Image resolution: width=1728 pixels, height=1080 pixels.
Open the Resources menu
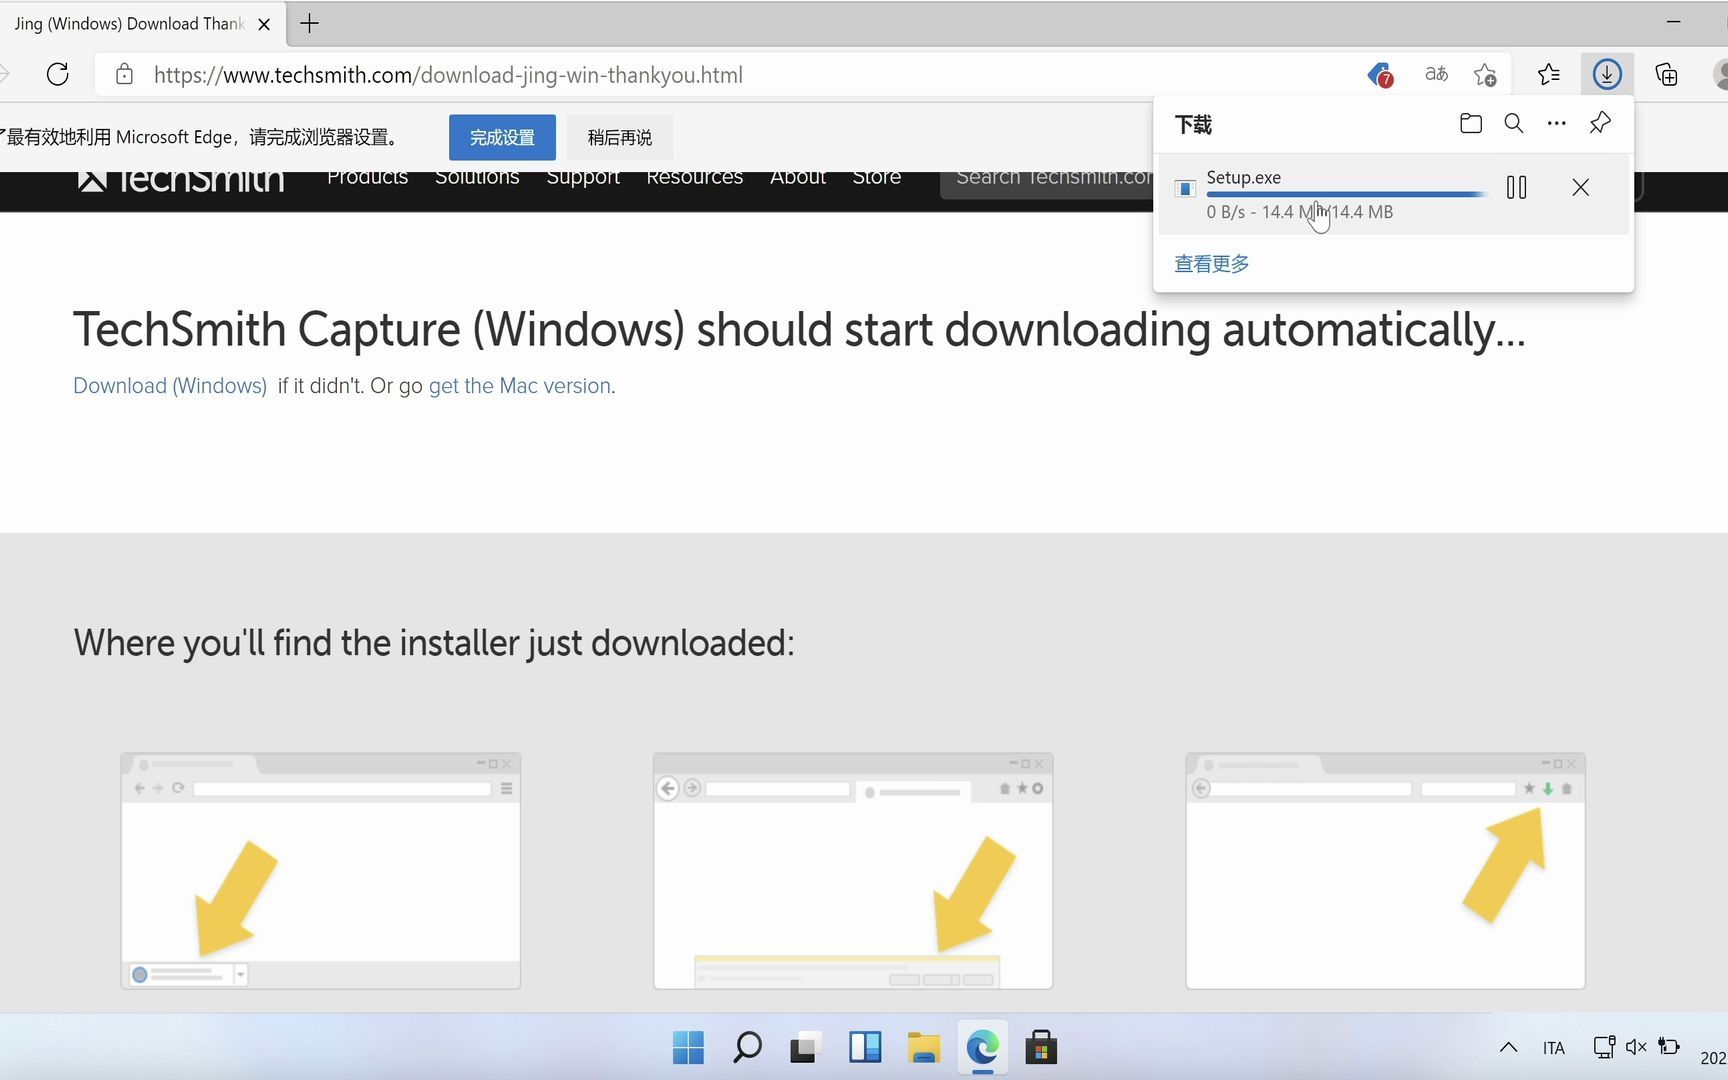[x=694, y=178]
